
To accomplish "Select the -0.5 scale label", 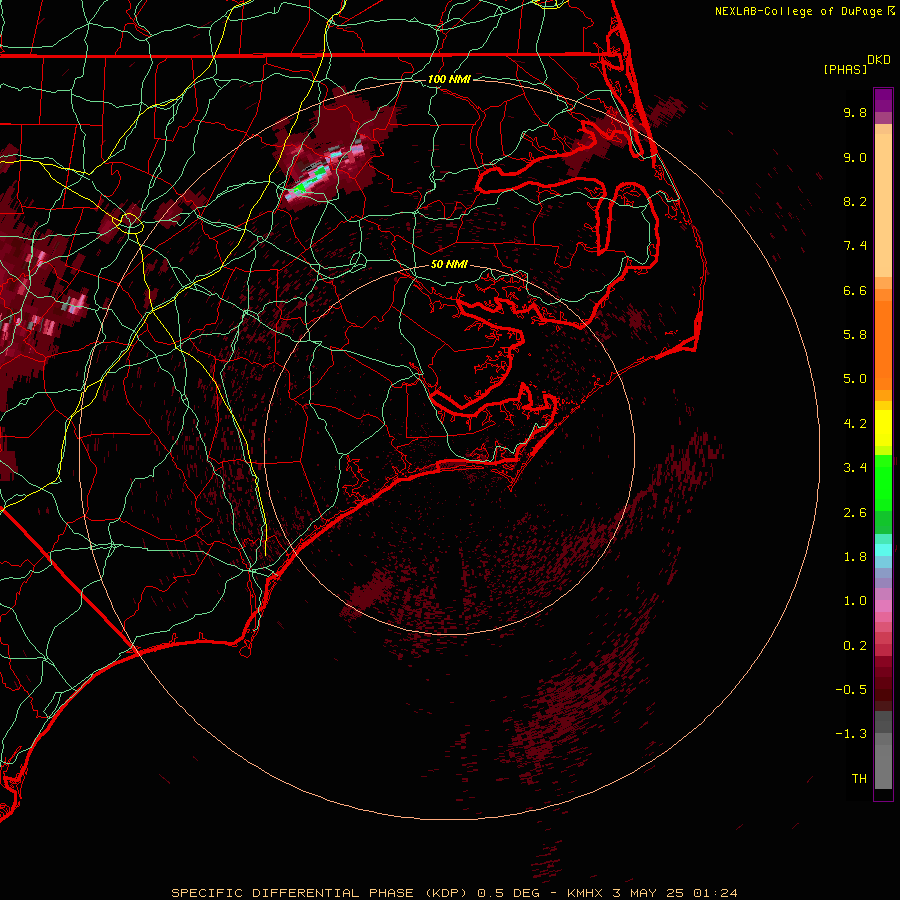I will 851,690.
